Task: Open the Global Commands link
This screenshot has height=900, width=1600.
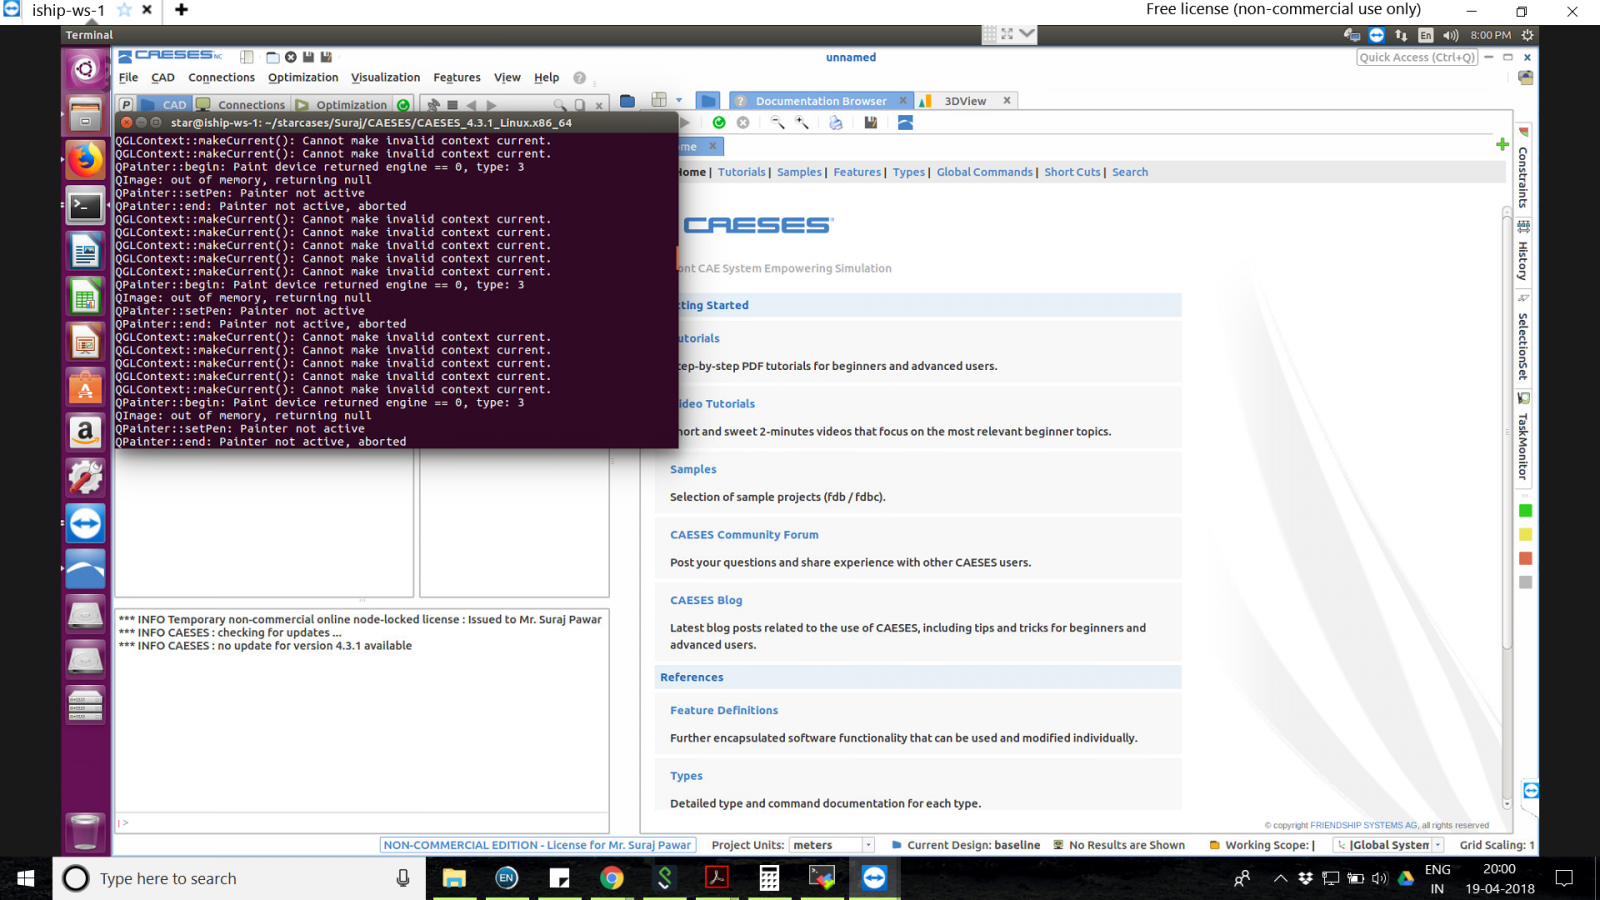Action: [984, 172]
